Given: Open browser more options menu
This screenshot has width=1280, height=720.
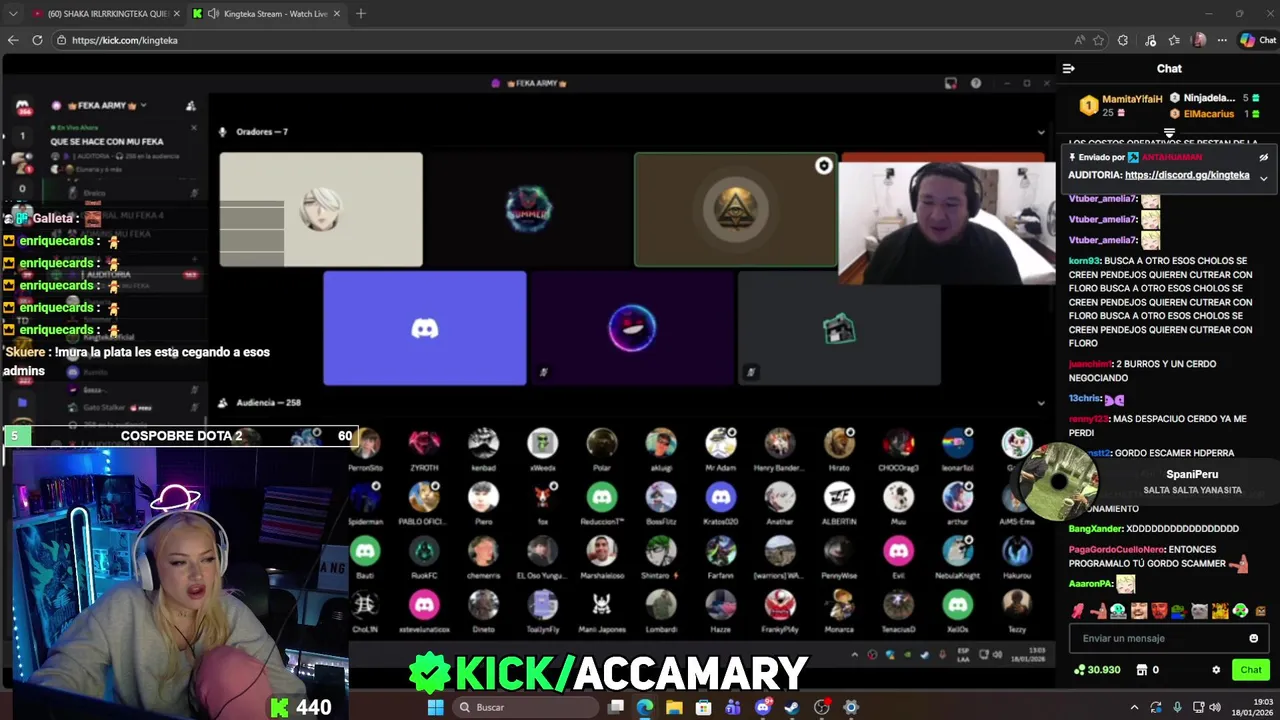Looking at the screenshot, I should coord(1223,40).
